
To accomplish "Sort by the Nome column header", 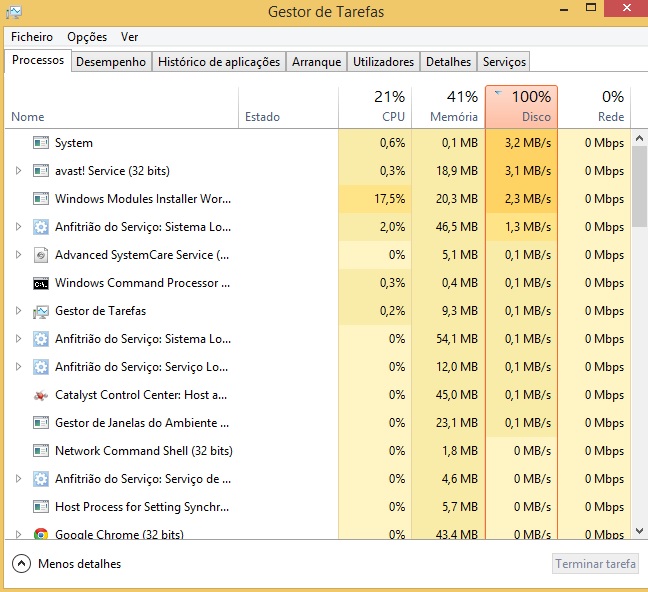I will (122, 107).
